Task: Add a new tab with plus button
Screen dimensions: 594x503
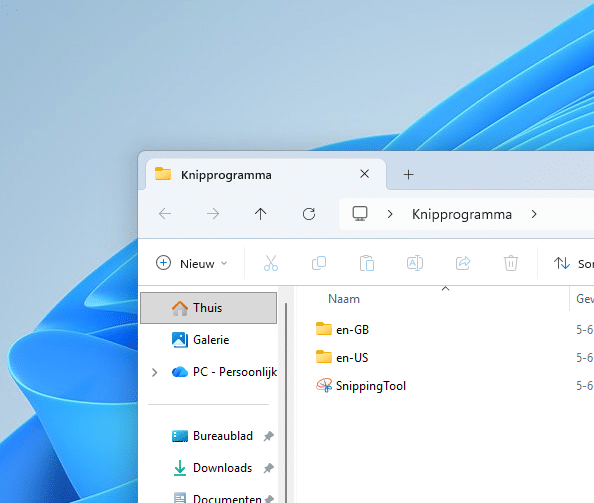Action: tap(408, 175)
